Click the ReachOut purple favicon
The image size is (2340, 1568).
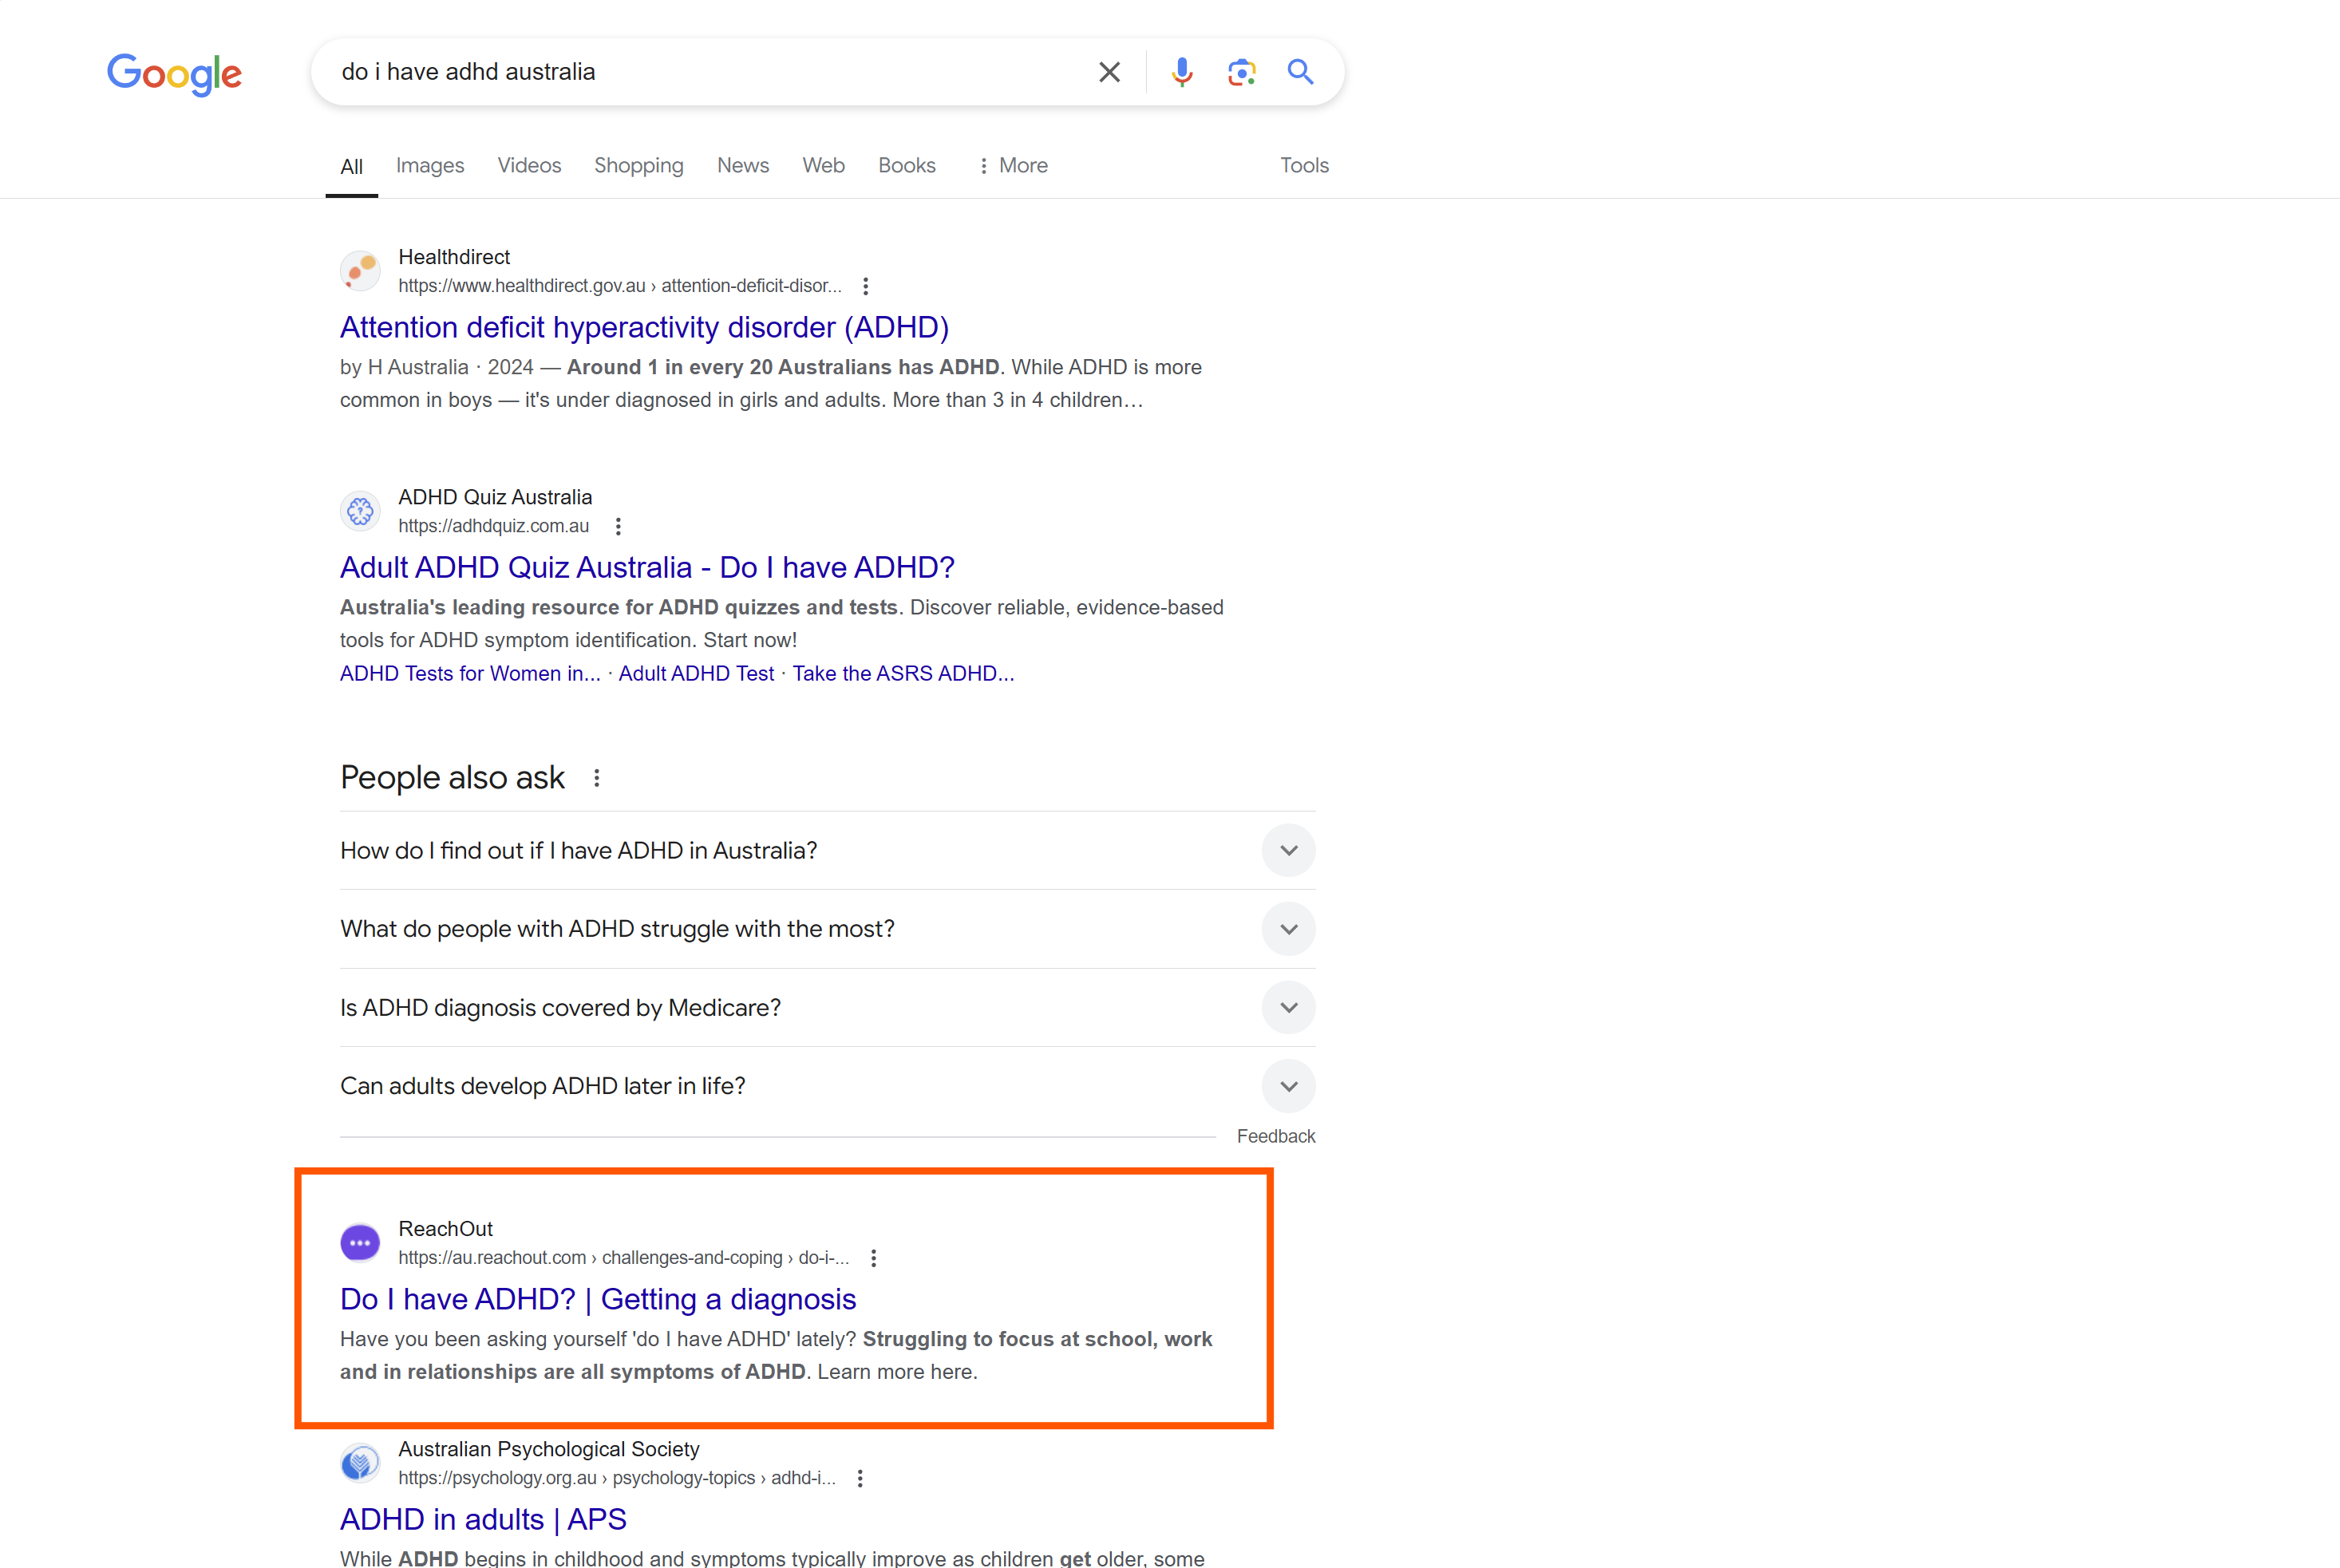pyautogui.click(x=360, y=1243)
